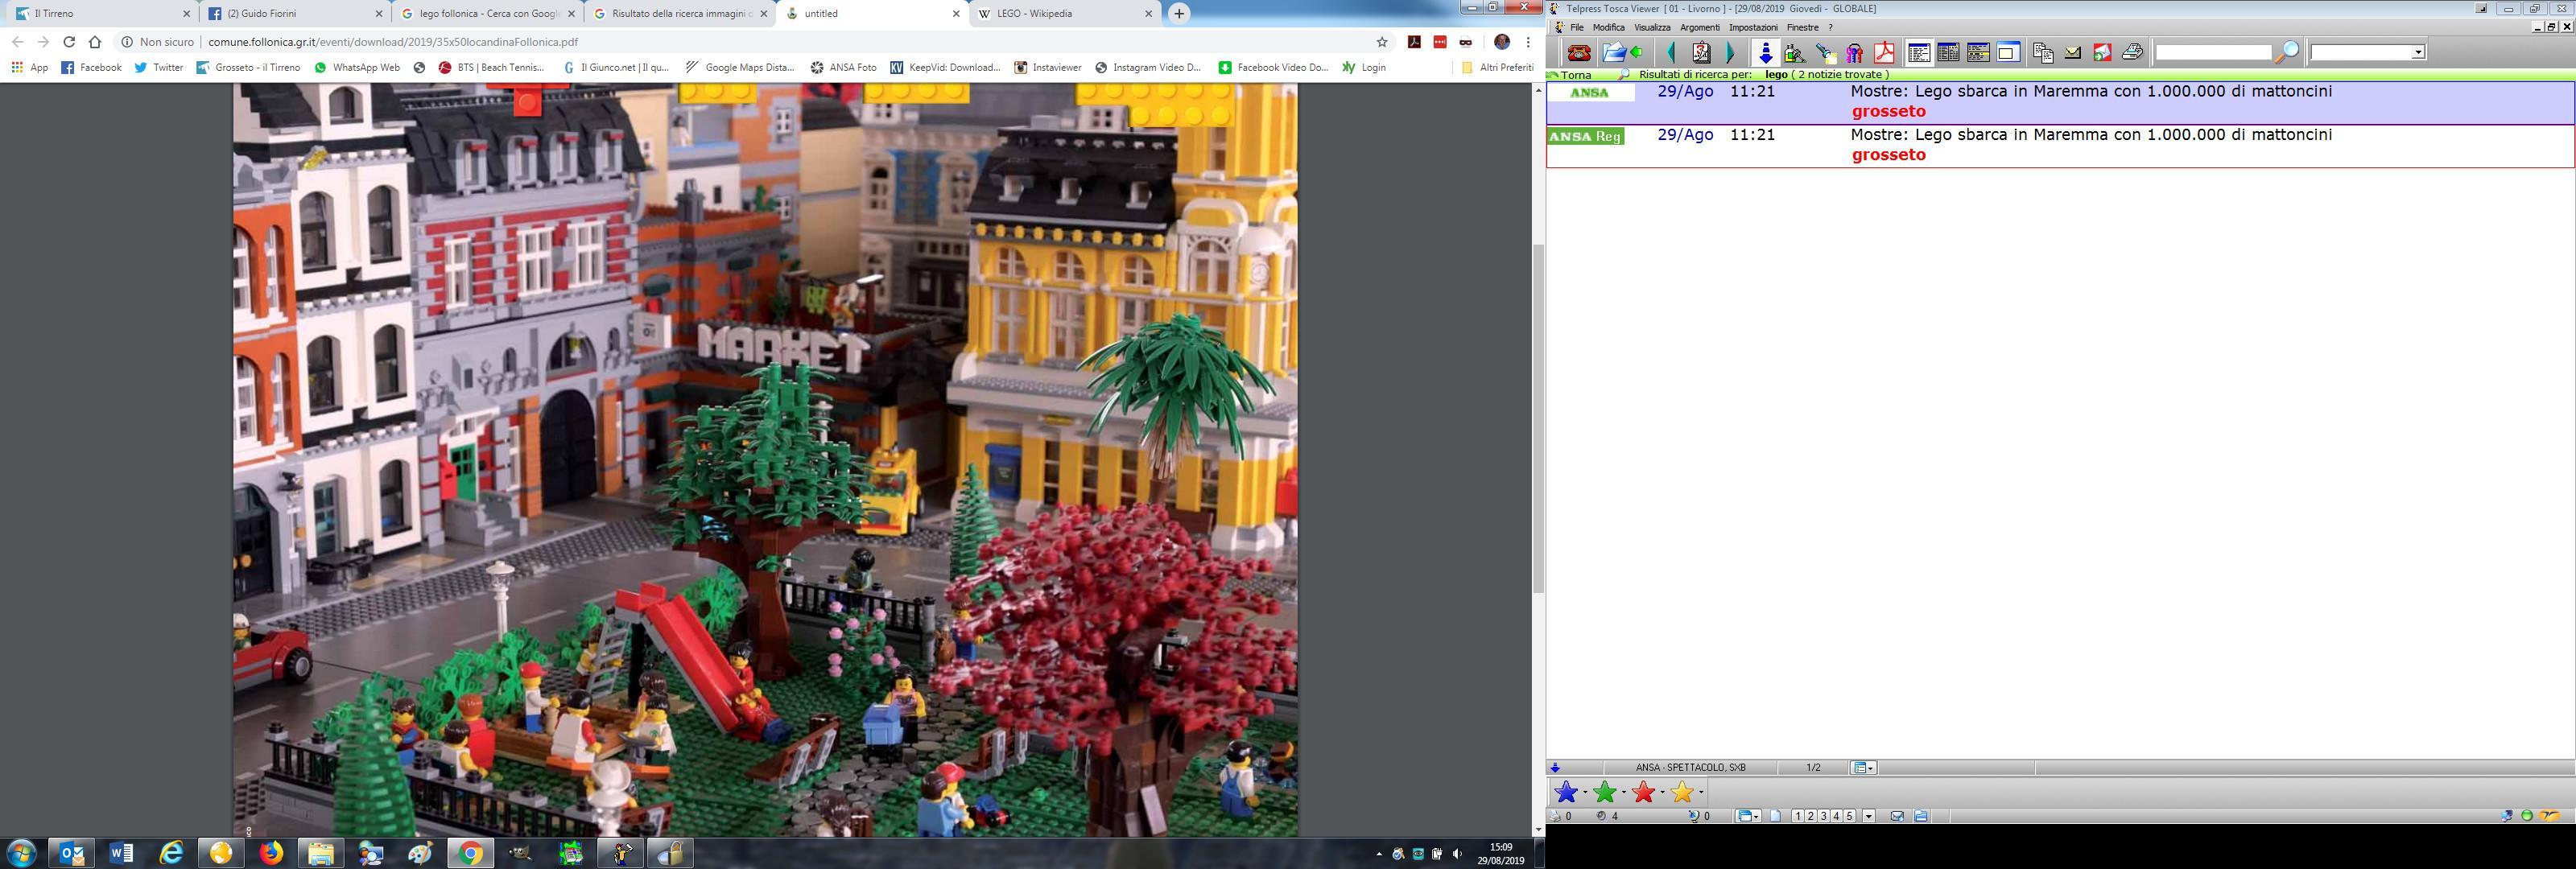Select the yellow star marker
The width and height of the screenshot is (2576, 869).
[x=1682, y=792]
